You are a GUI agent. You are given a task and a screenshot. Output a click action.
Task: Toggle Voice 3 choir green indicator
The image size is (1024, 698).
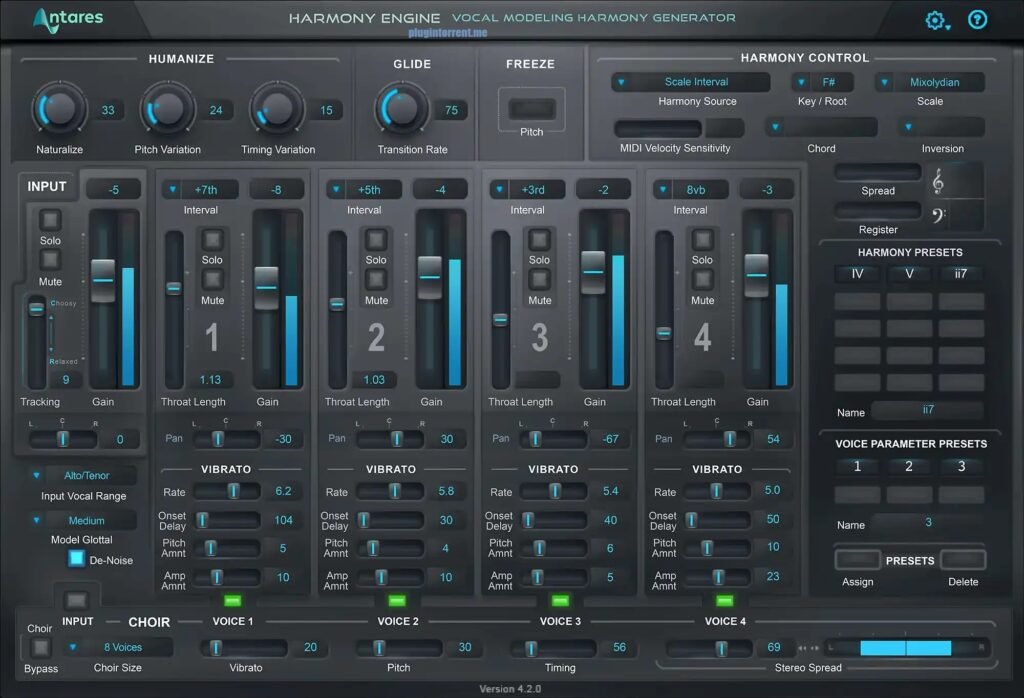[x=560, y=600]
